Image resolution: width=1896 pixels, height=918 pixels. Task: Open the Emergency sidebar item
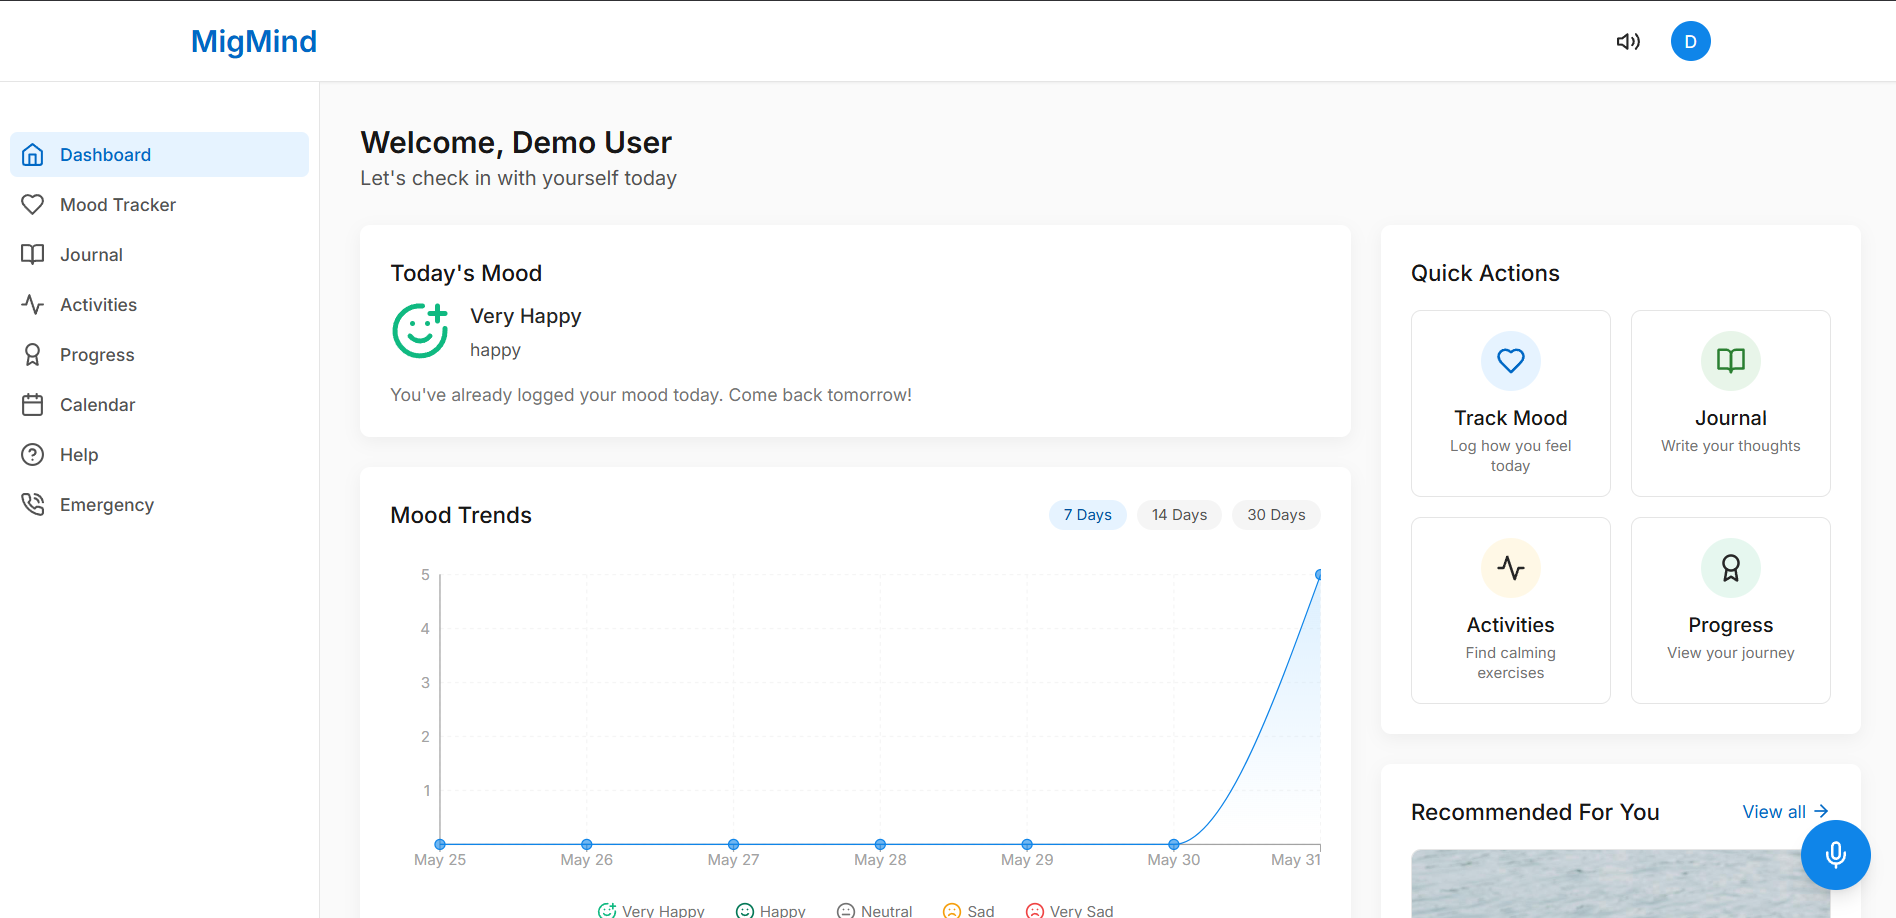(x=160, y=505)
